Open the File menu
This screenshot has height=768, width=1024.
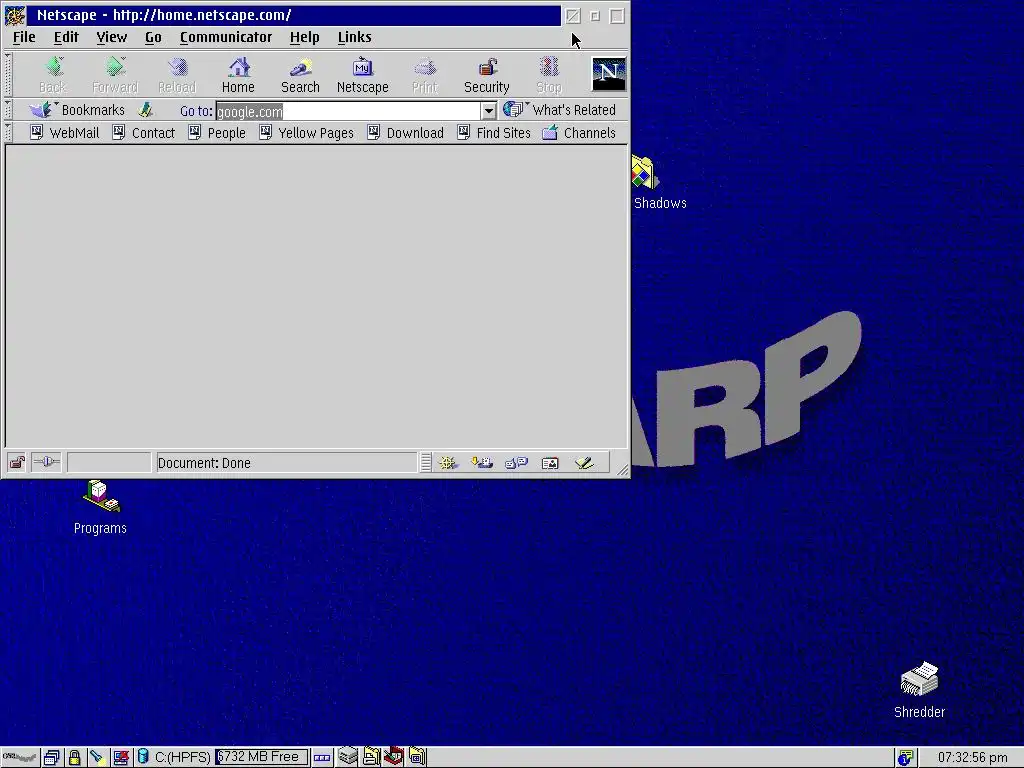click(24, 37)
